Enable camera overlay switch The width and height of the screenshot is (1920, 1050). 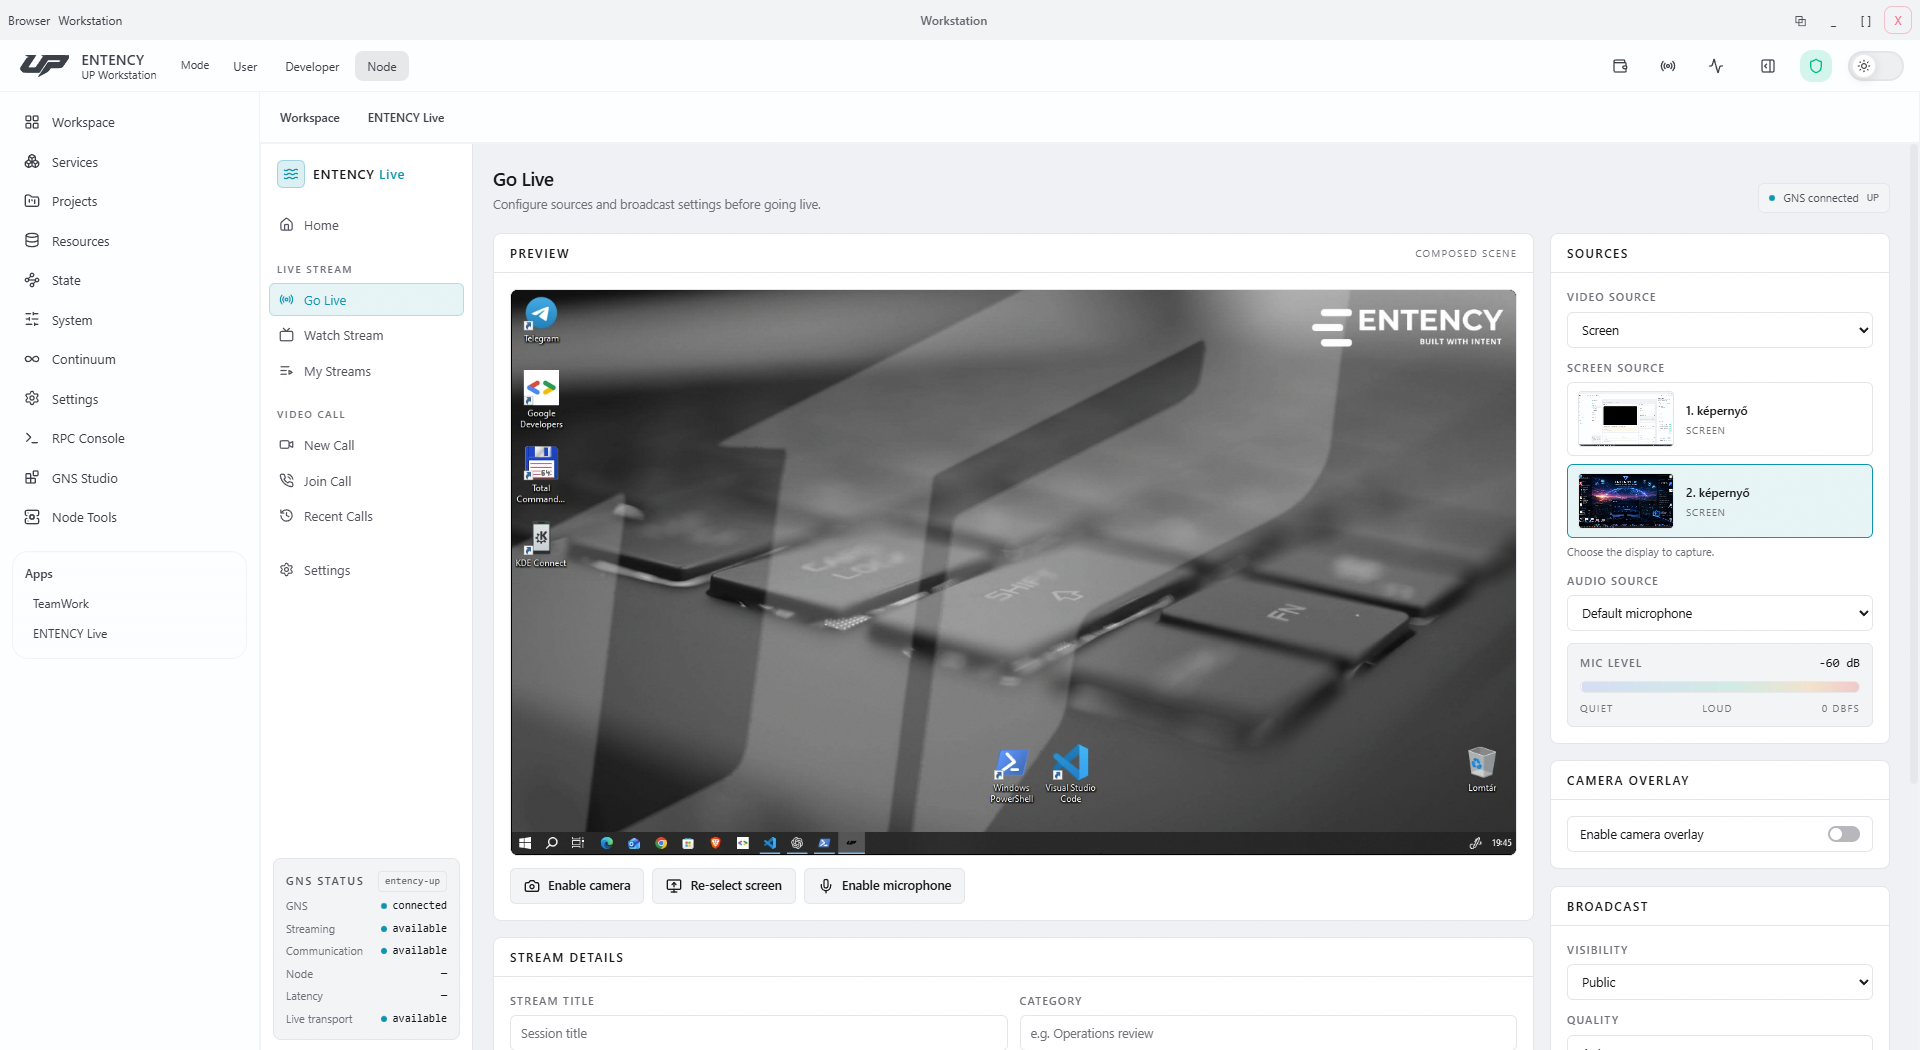click(1843, 834)
